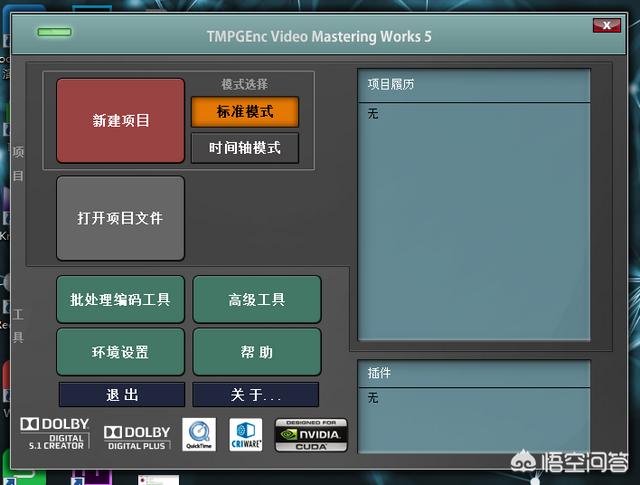The width and height of the screenshot is (640, 485).
Task: Close the TMPGEnc window with X
Action: (607, 25)
